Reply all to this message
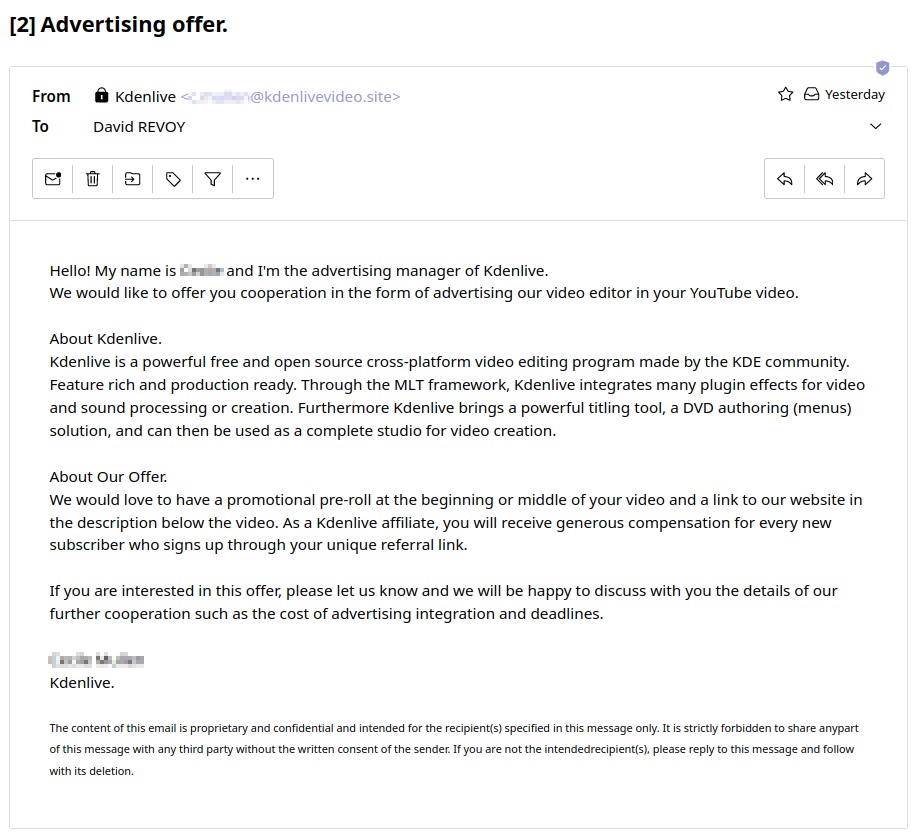Viewport: 918px width, 839px height. 825,179
